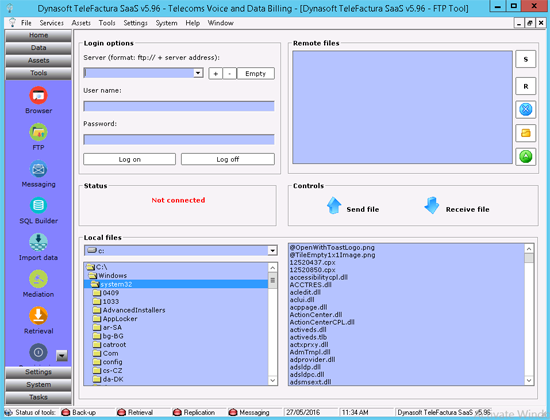Screen dimensions: 550x420
Task: Switch to the Assets sidebar section
Action: click(x=38, y=60)
